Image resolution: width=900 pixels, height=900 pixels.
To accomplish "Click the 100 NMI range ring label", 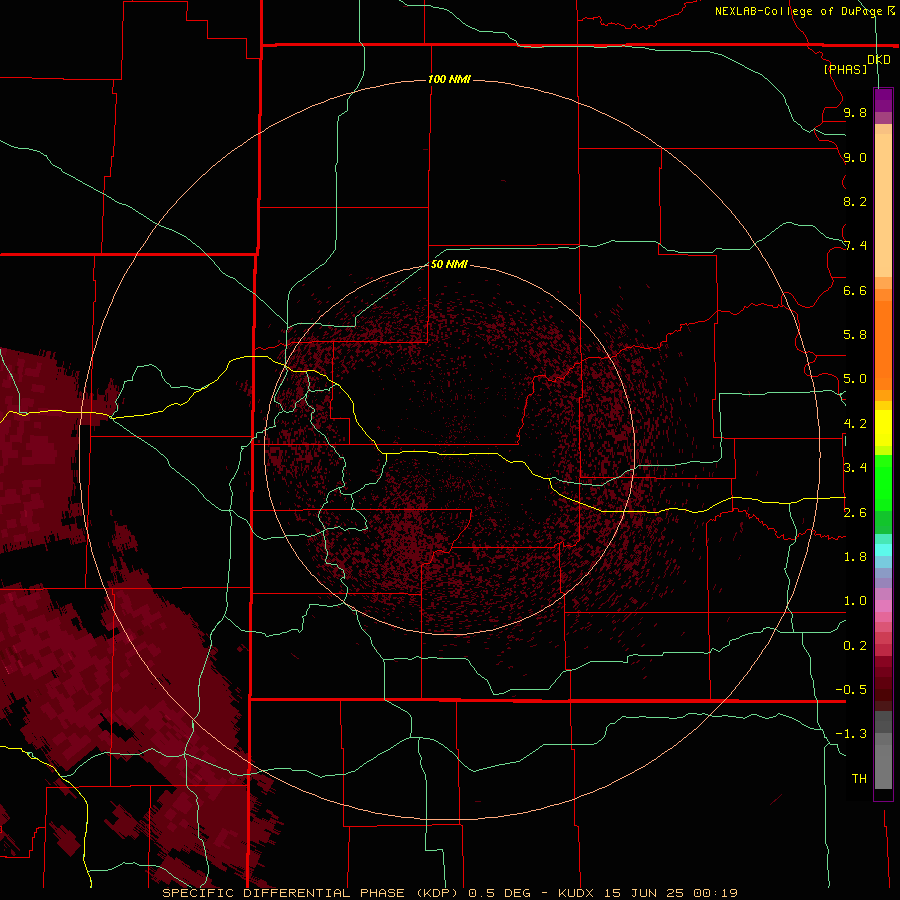I will coord(449,79).
